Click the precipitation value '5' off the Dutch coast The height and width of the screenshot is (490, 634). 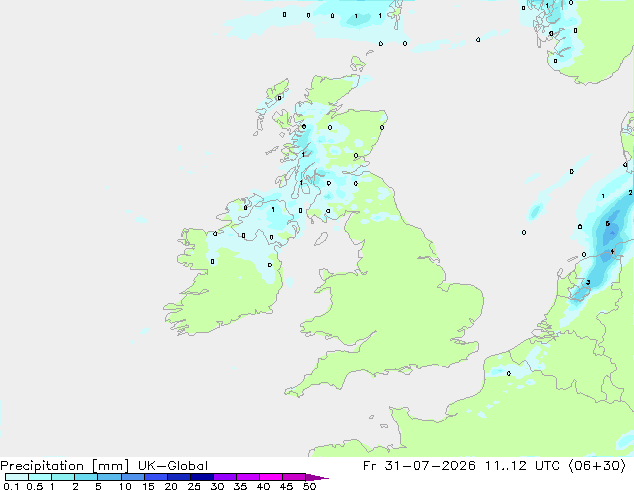(608, 224)
